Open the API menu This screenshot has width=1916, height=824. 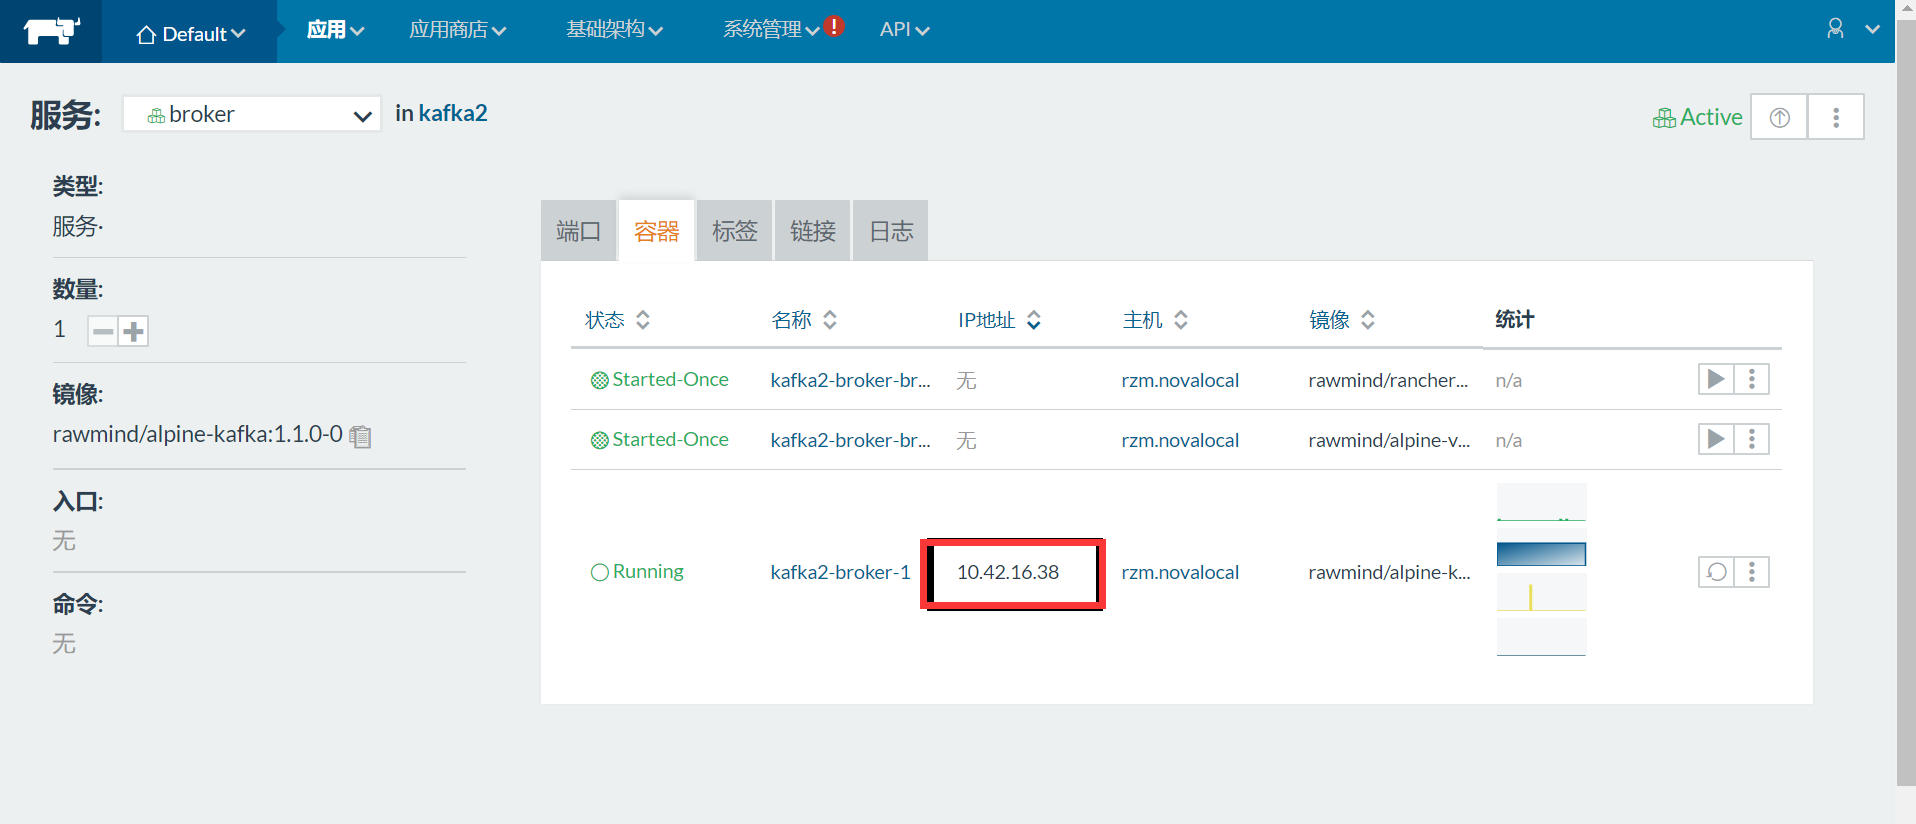pos(904,30)
